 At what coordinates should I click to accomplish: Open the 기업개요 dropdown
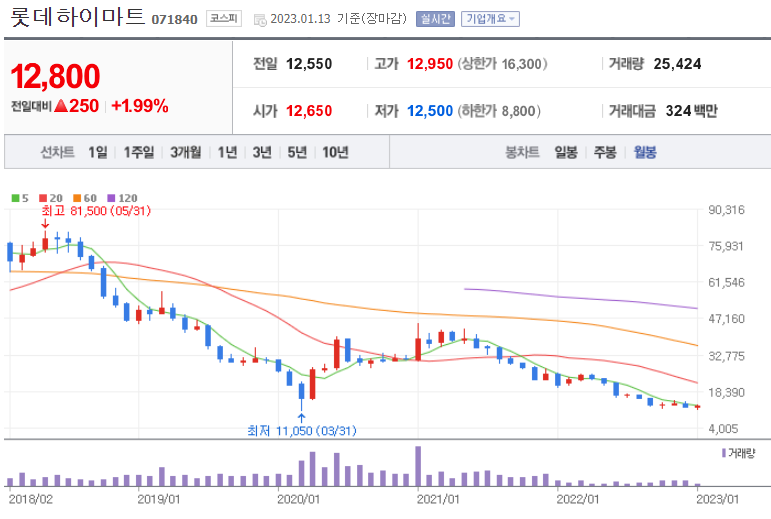pos(490,19)
